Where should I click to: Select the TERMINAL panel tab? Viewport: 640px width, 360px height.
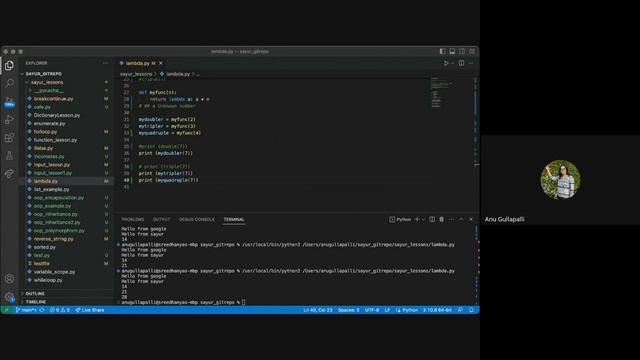point(234,220)
